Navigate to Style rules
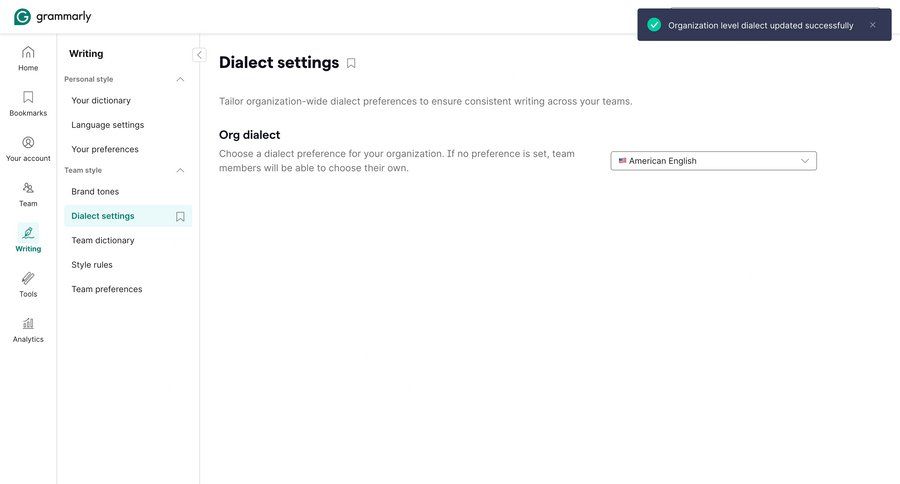 click(92, 265)
